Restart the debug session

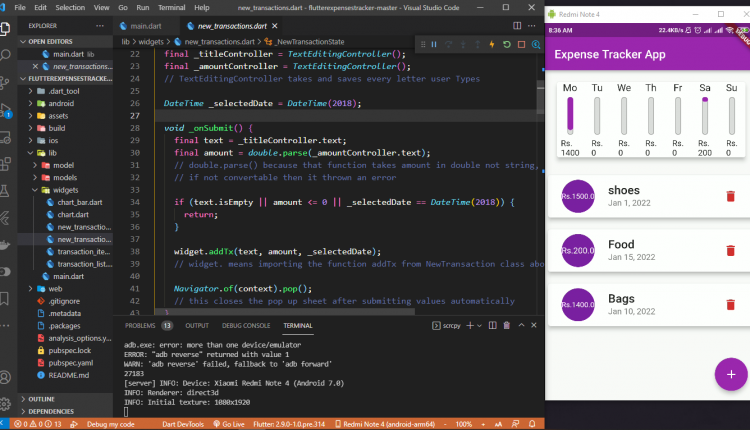[x=507, y=44]
